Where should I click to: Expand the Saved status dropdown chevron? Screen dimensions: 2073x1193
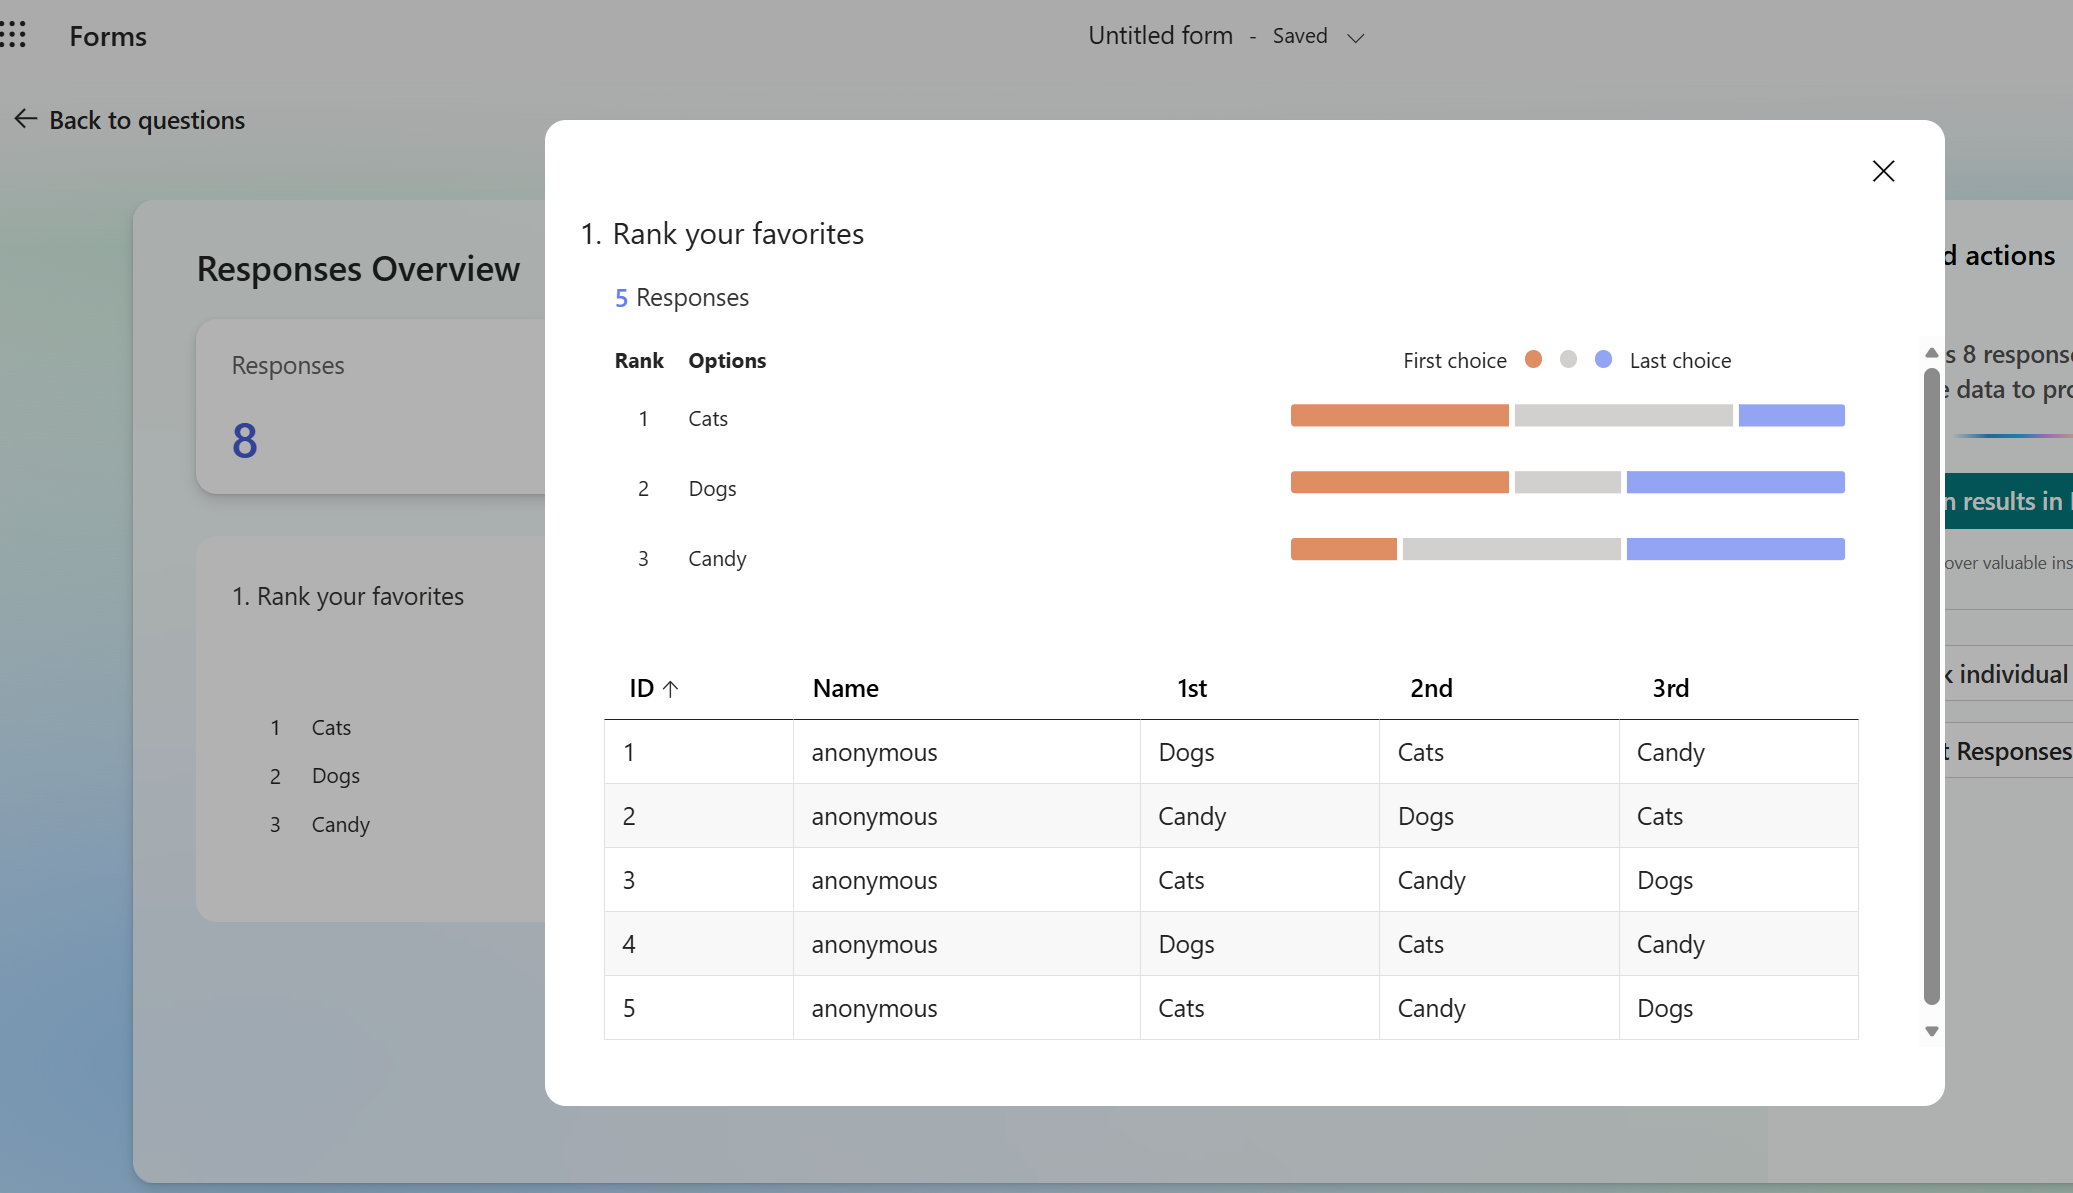tap(1355, 38)
